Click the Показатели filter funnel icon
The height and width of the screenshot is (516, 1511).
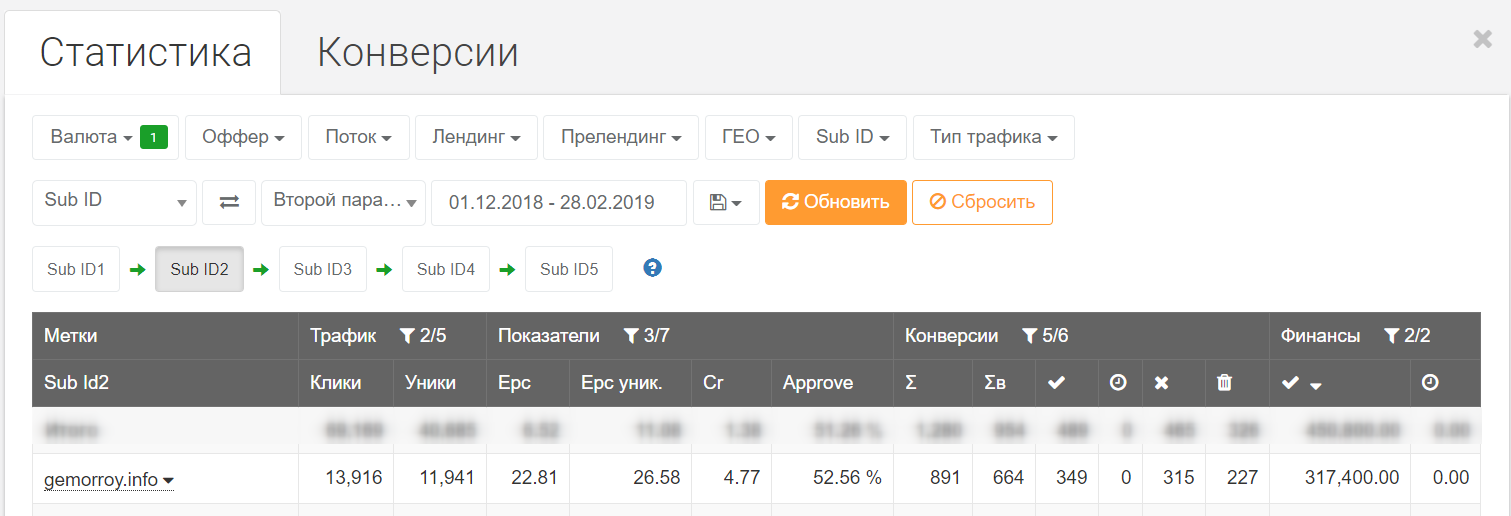pyautogui.click(x=630, y=336)
